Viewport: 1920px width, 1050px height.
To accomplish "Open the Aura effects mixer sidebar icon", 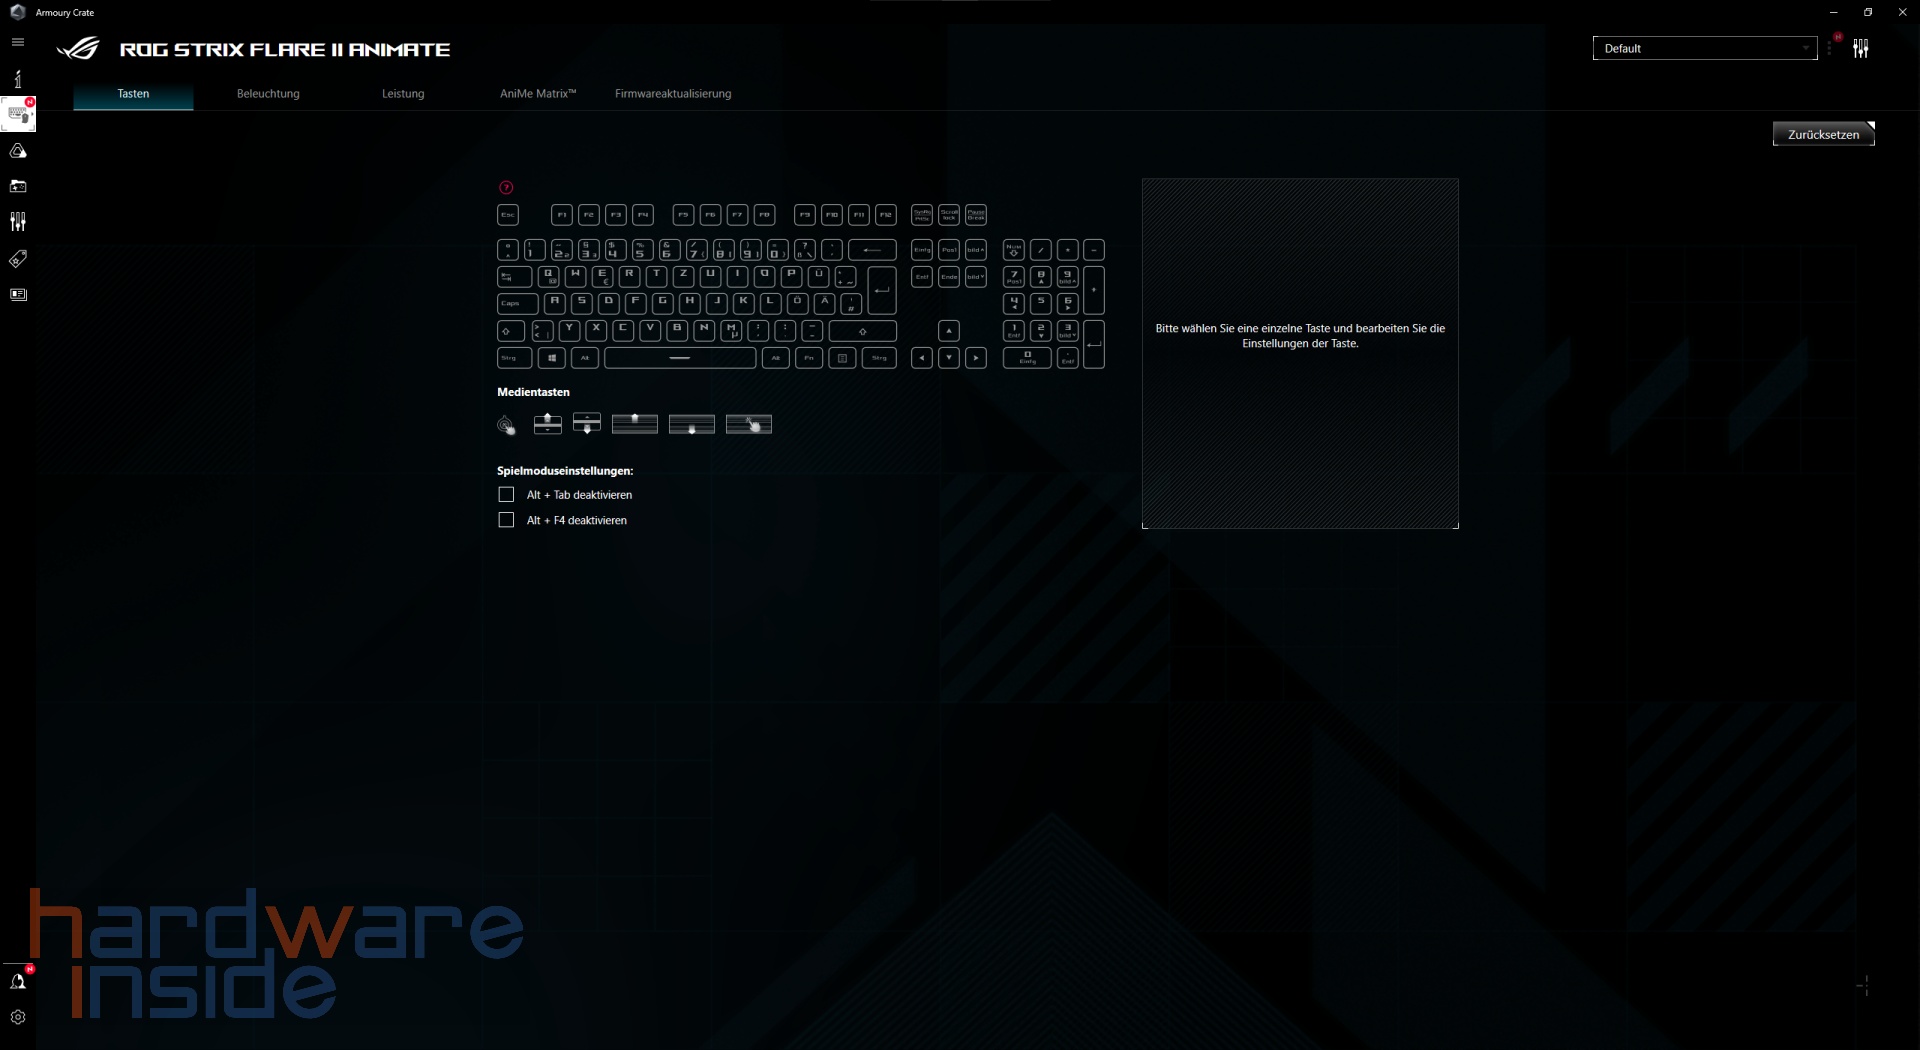I will coord(18,221).
